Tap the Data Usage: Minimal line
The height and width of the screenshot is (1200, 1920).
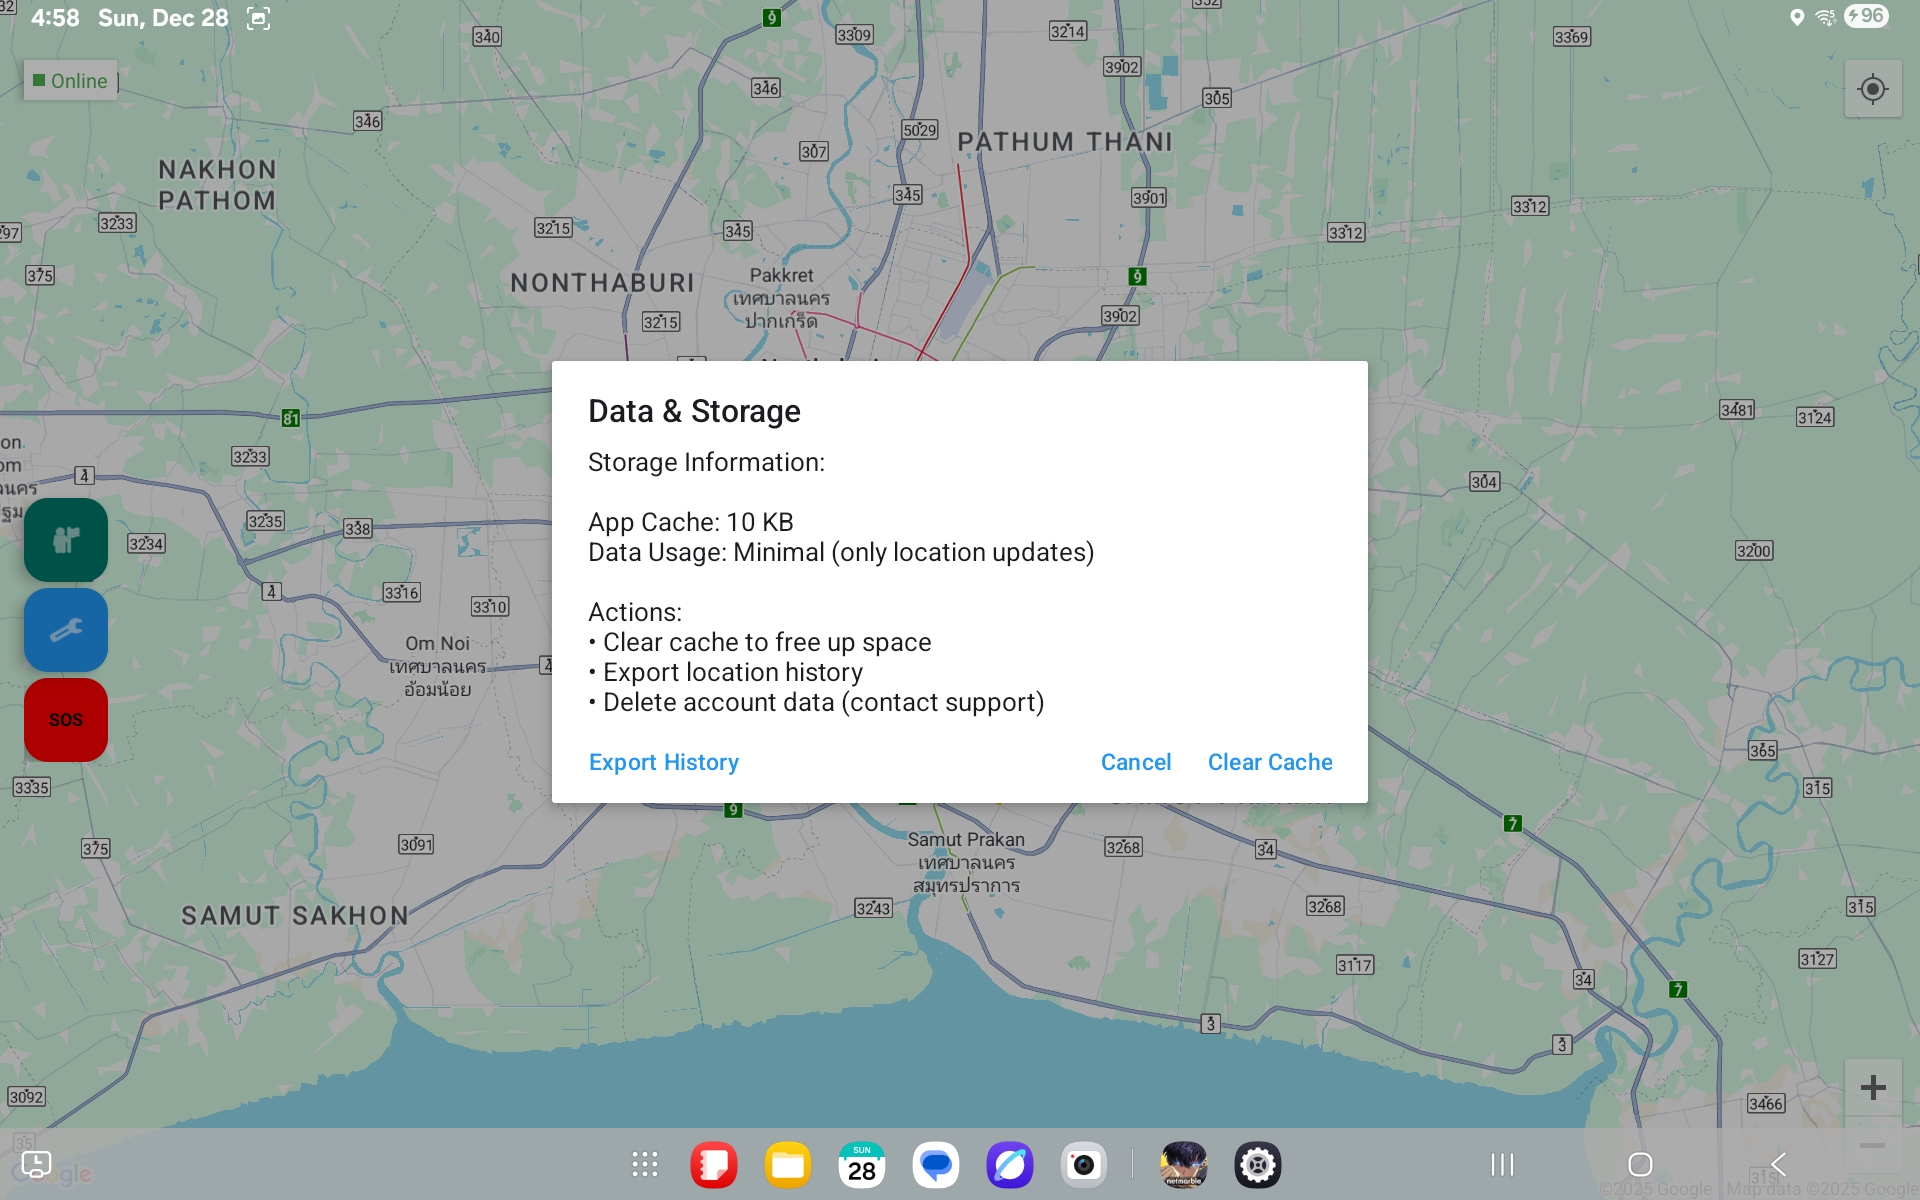pos(841,552)
